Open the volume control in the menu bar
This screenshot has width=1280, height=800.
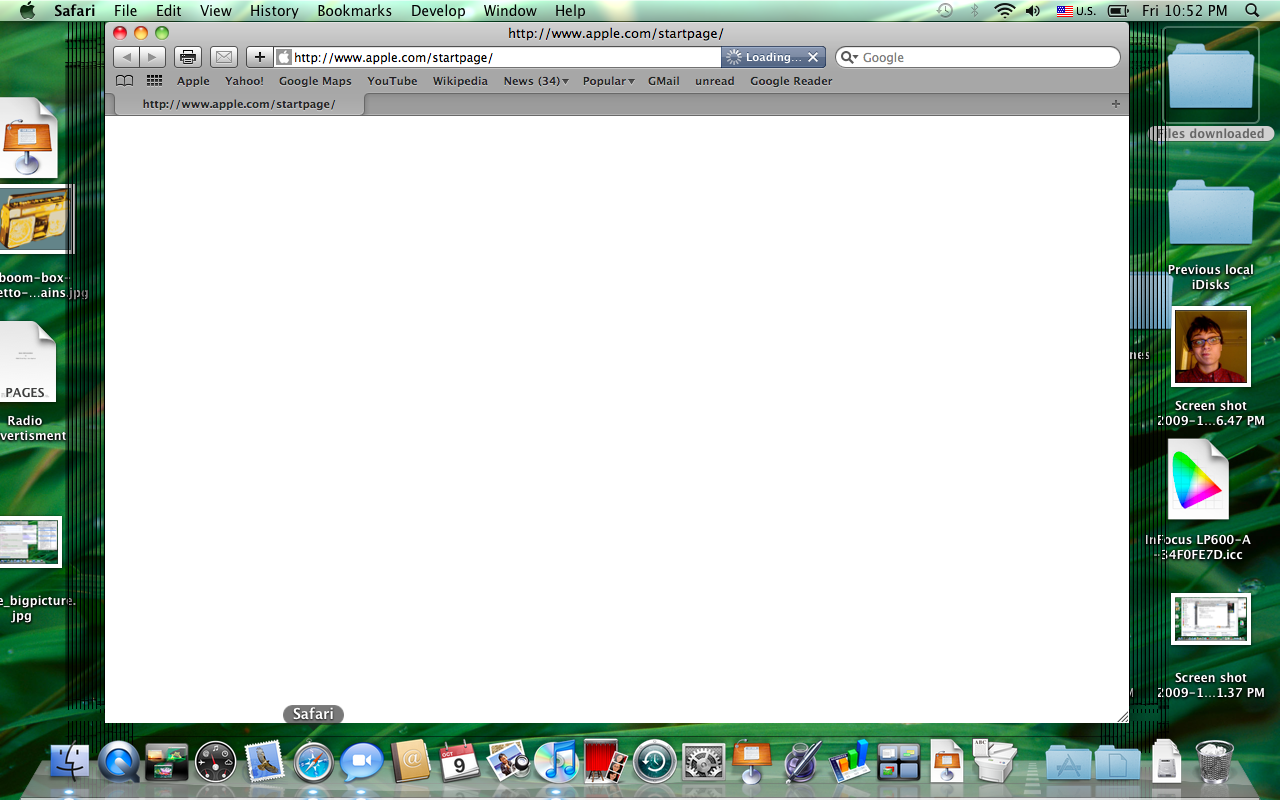(x=1033, y=11)
